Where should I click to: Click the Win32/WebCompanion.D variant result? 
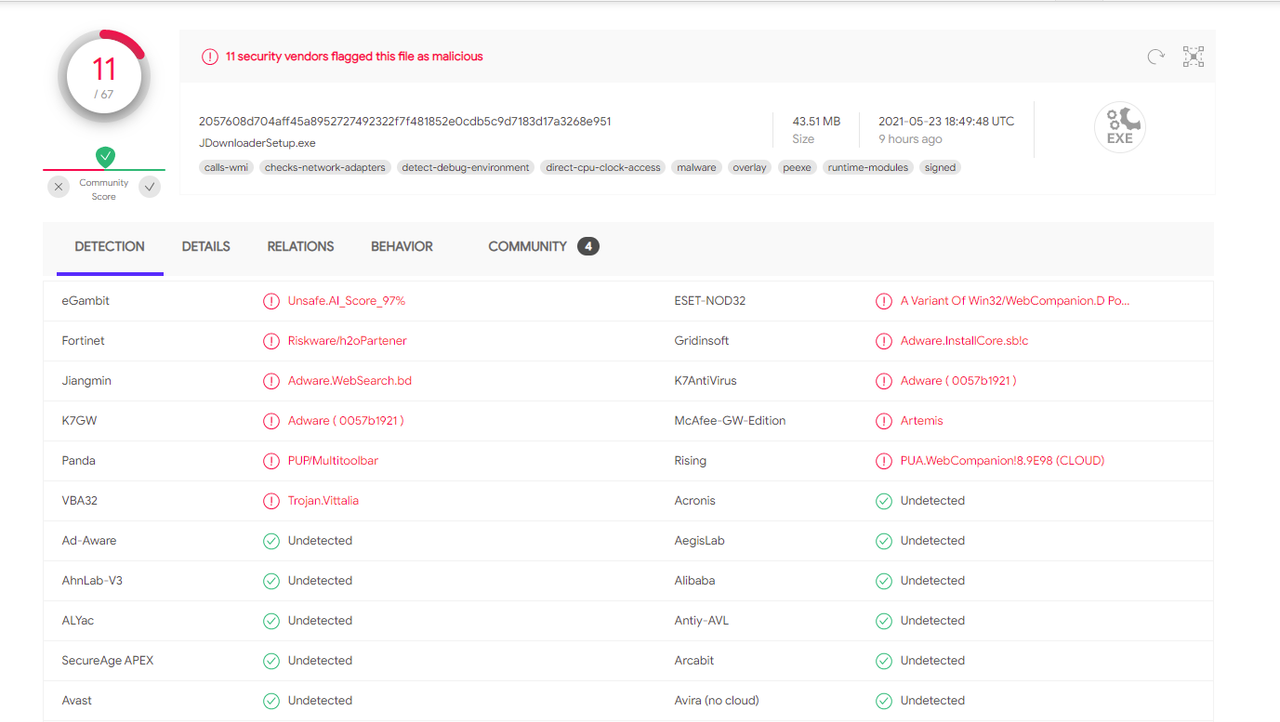[x=1015, y=301]
